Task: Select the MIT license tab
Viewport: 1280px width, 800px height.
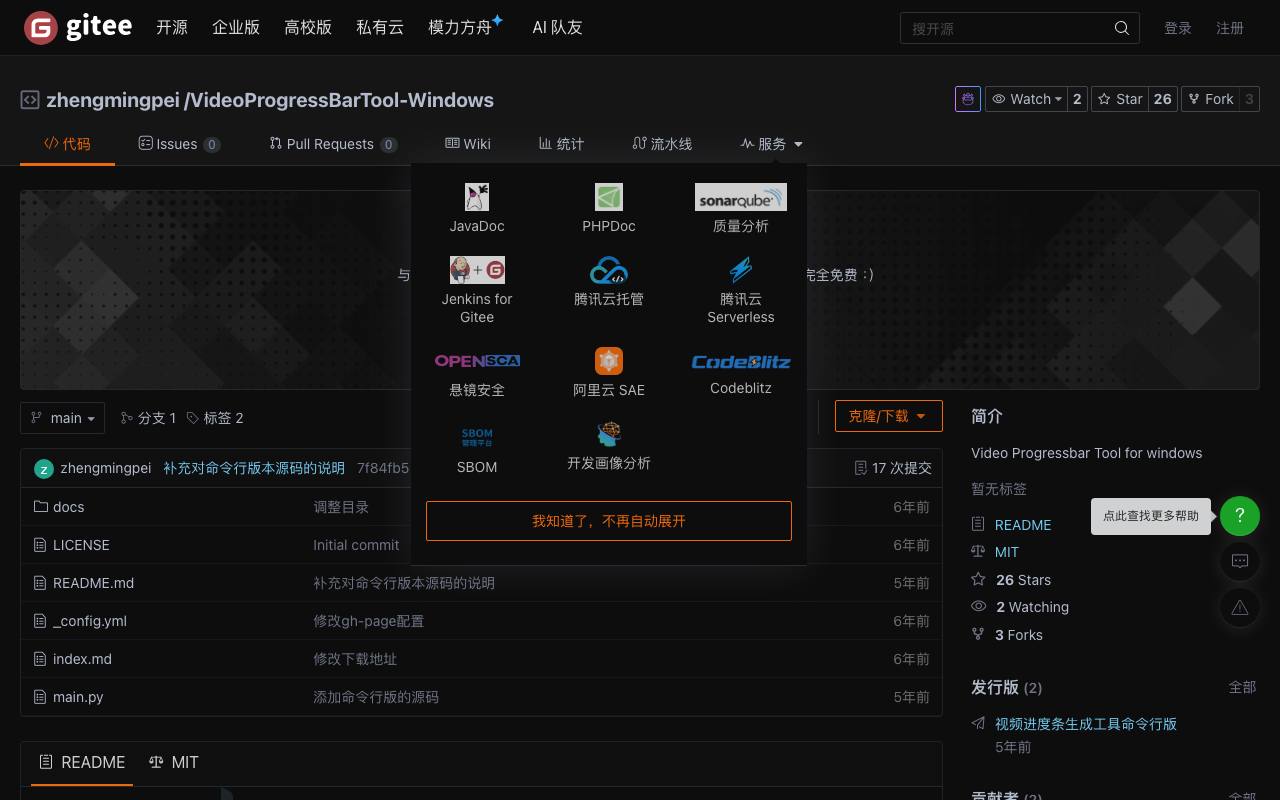Action: [x=174, y=762]
